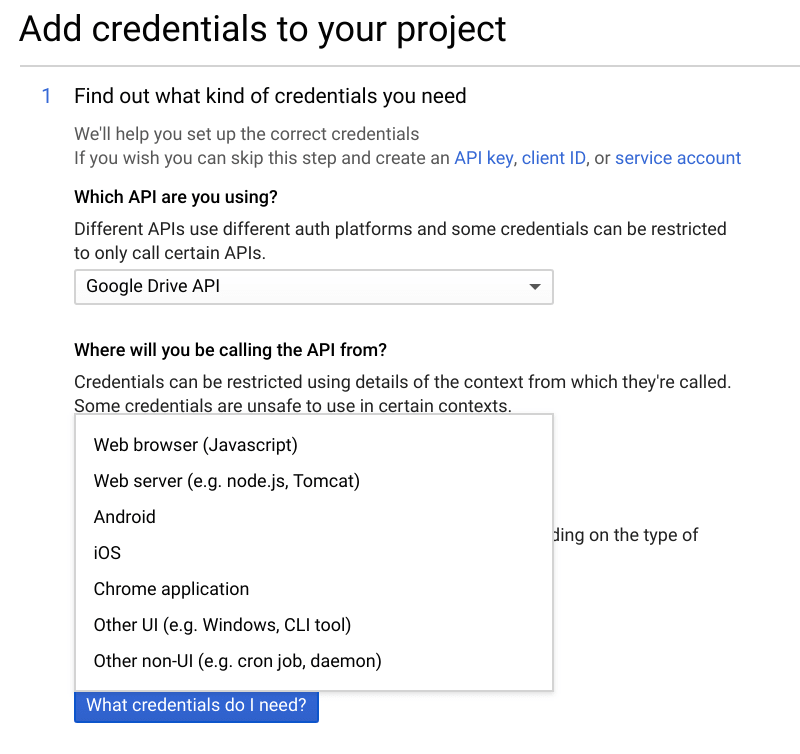
Task: Choose Web server (e.g. node.js, Tomcat)
Action: (314, 481)
